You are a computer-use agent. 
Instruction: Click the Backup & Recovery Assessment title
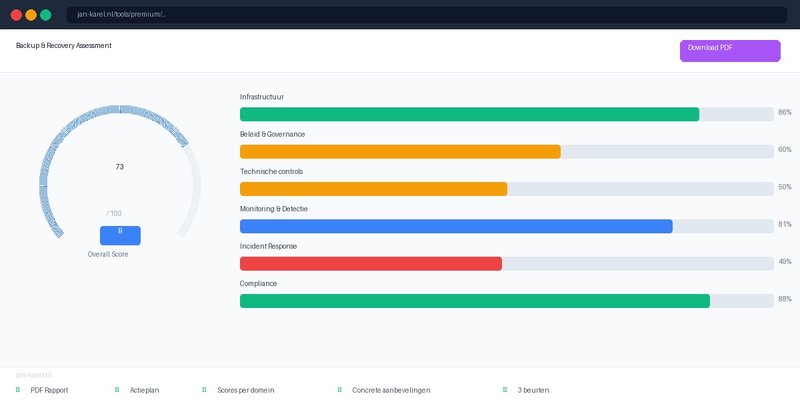coord(64,46)
